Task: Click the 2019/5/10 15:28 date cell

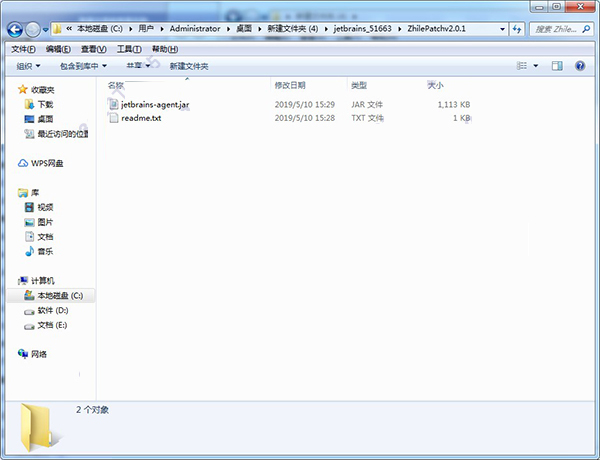Action: point(305,118)
